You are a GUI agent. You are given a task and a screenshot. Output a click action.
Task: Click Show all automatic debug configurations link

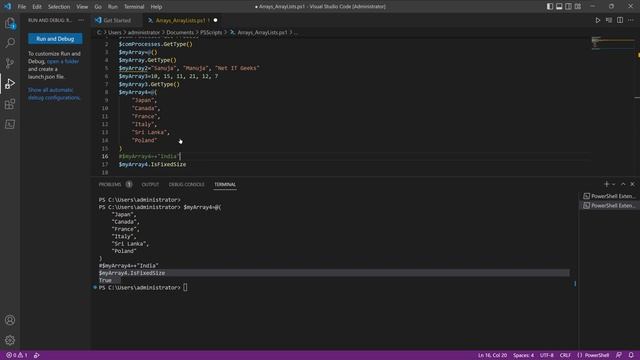pos(54,94)
